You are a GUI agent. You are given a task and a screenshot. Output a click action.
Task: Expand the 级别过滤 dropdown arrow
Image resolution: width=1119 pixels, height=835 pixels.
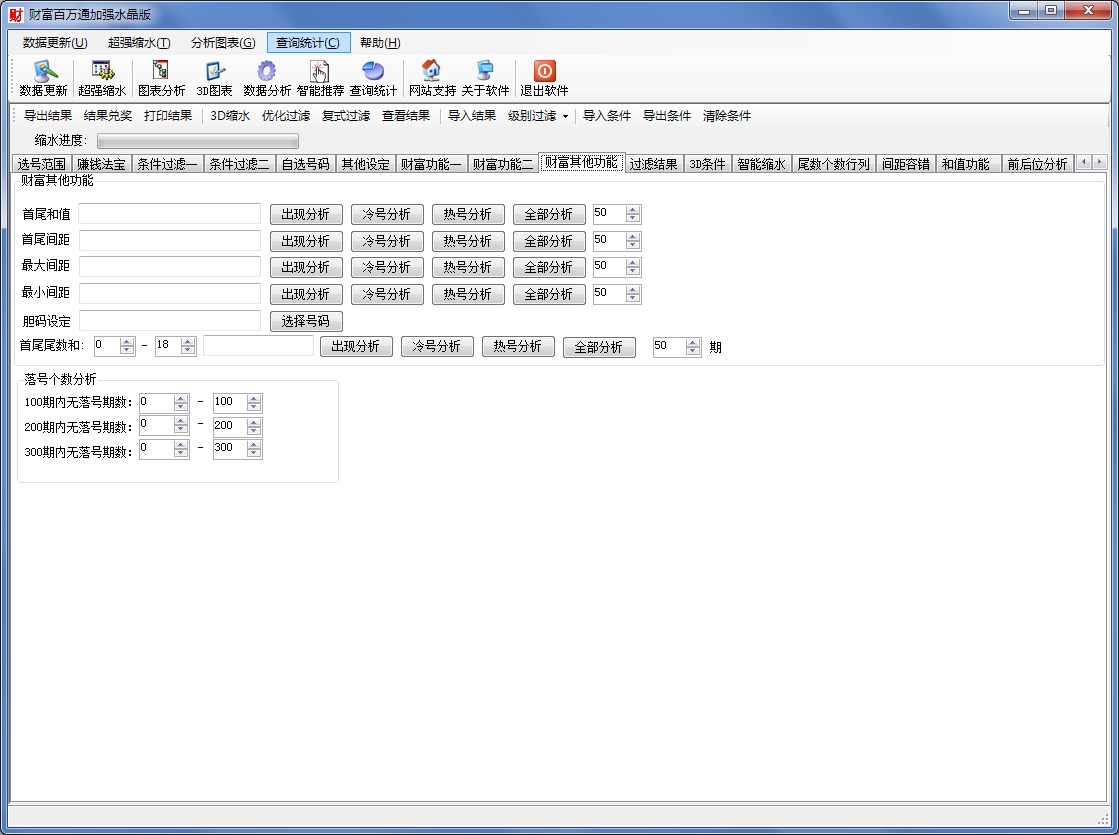click(565, 116)
